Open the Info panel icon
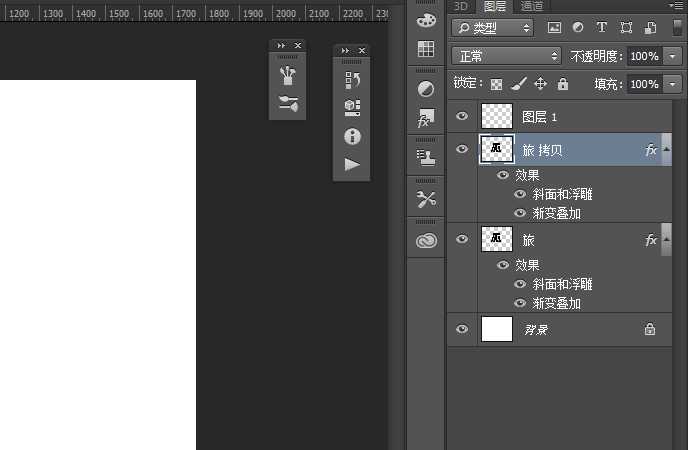Image resolution: width=700 pixels, height=450 pixels. point(351,136)
